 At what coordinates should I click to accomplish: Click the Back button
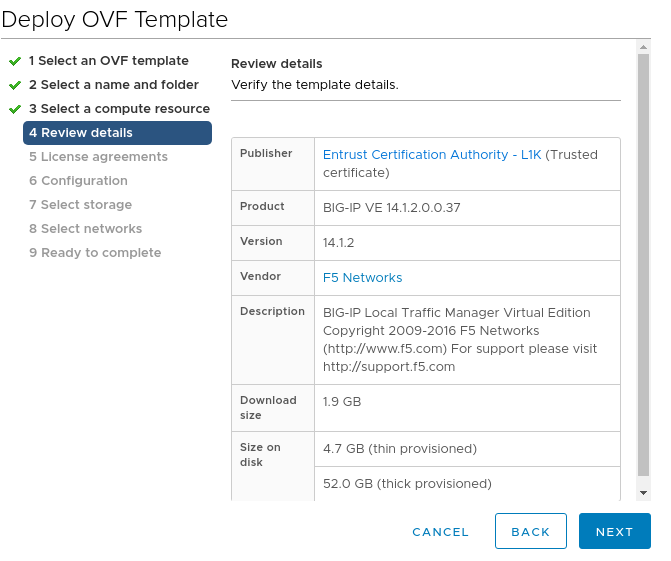click(x=531, y=531)
